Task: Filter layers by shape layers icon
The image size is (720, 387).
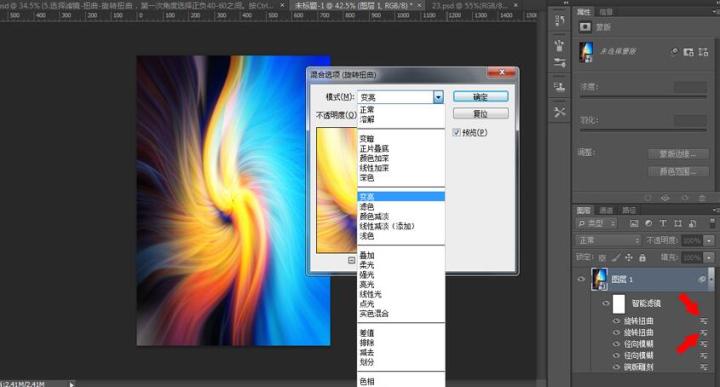Action: click(678, 224)
